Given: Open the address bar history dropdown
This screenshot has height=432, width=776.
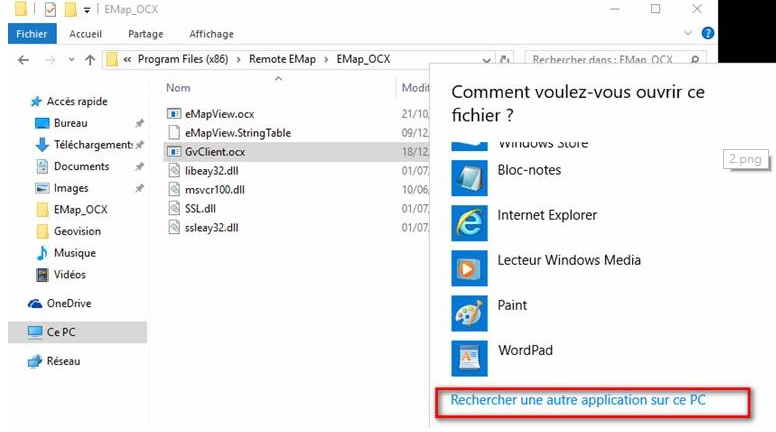Looking at the screenshot, I should pos(486,60).
